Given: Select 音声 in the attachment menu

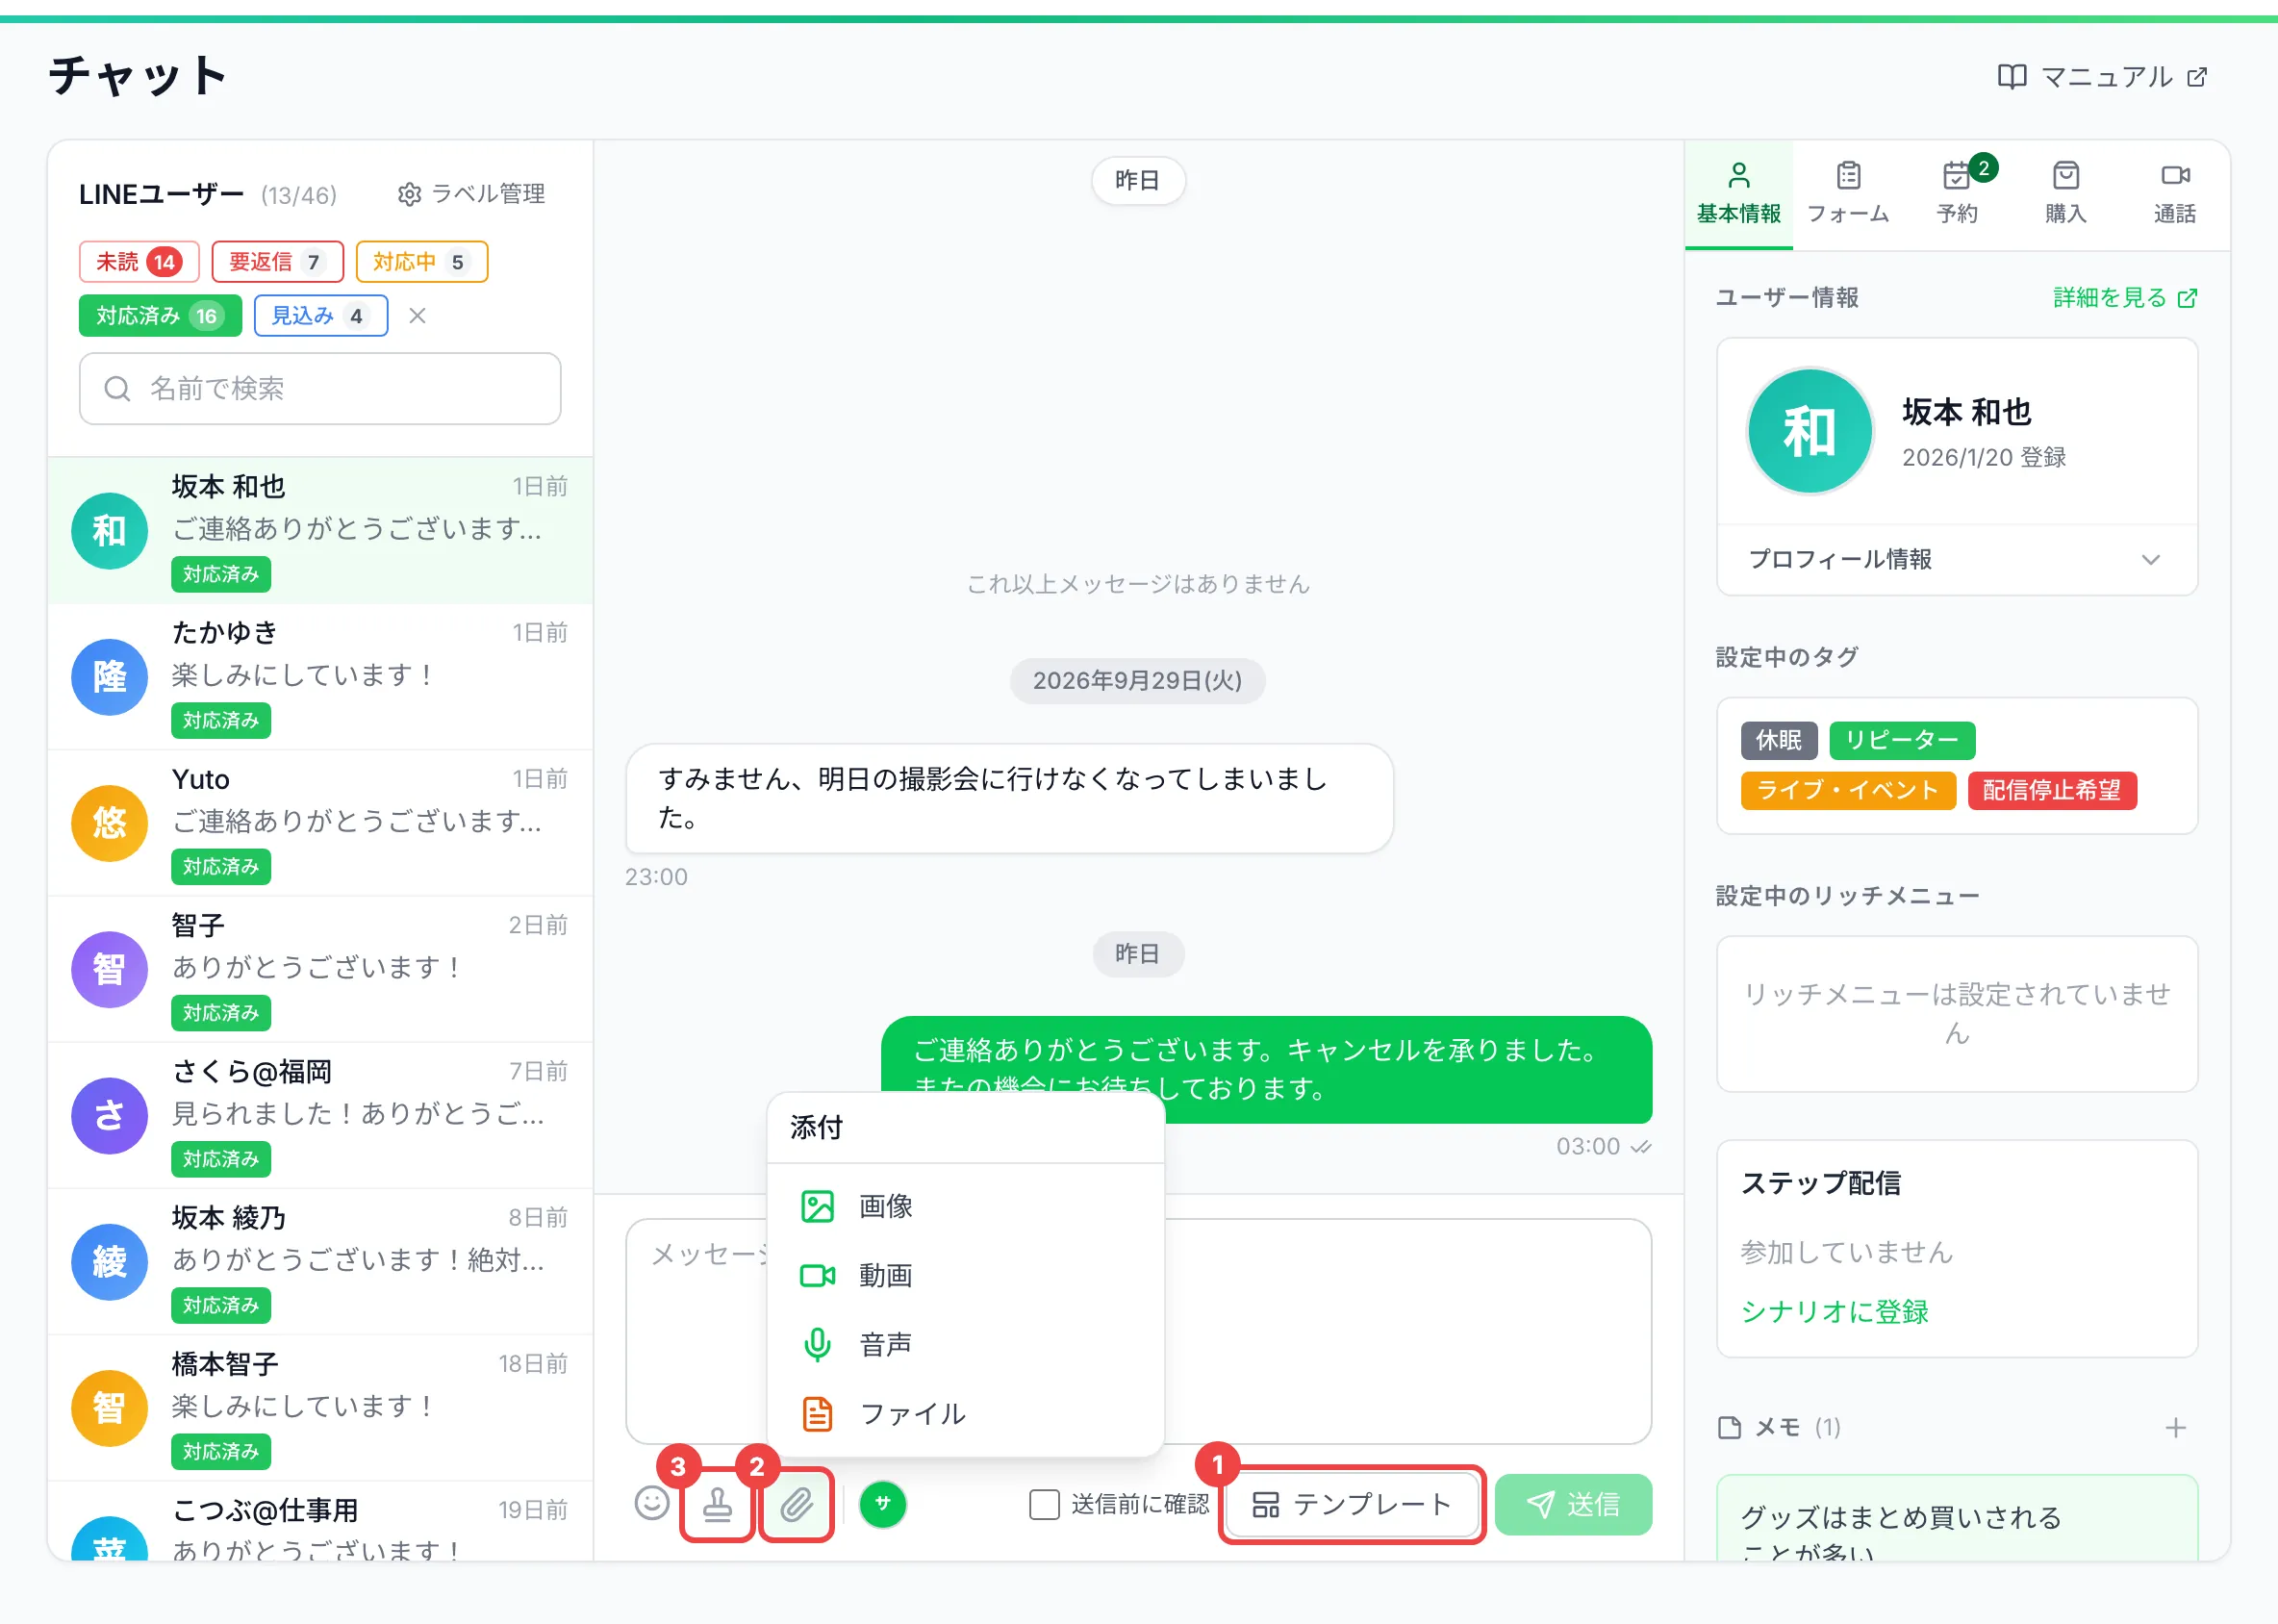Looking at the screenshot, I should (x=965, y=1344).
